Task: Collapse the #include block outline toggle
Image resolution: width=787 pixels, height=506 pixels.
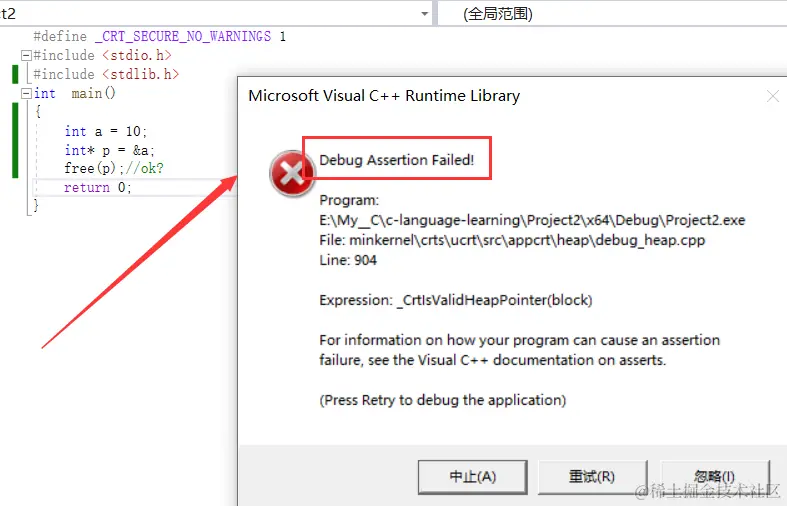Action: point(26,55)
